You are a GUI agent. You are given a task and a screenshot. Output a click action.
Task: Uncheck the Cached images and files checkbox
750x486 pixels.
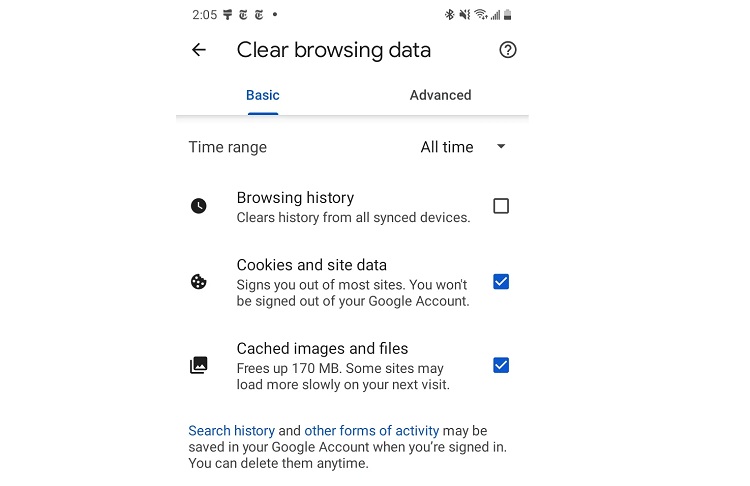point(501,365)
